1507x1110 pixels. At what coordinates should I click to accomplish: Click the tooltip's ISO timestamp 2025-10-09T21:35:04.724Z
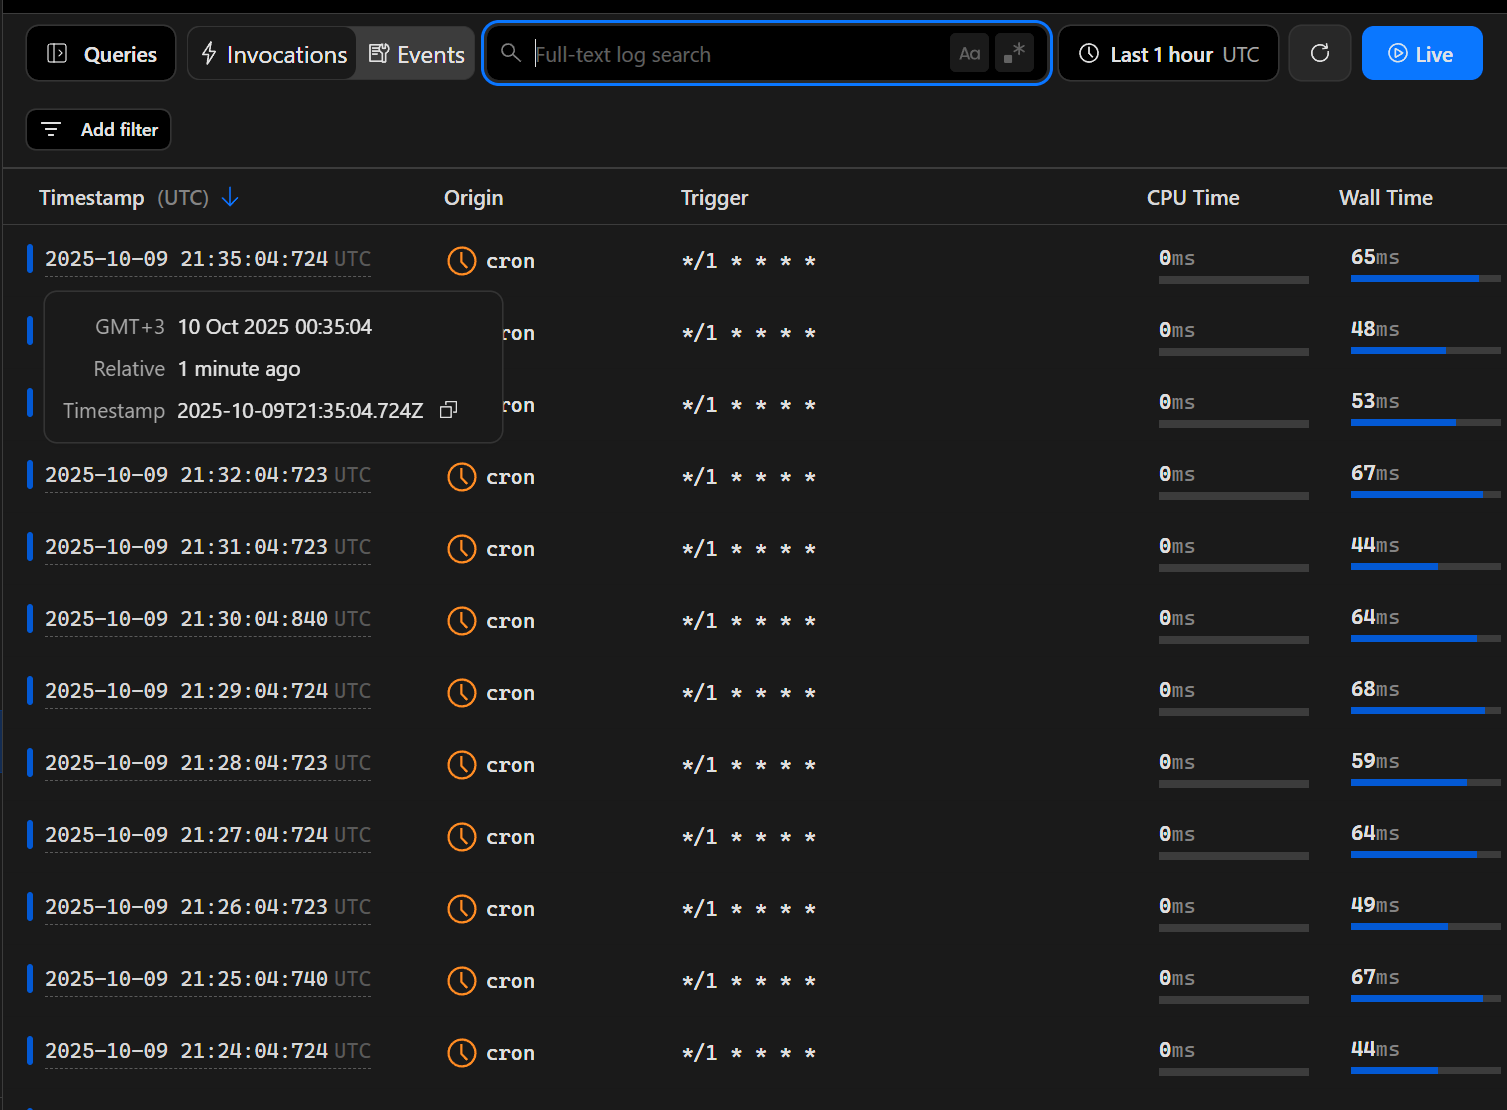300,411
